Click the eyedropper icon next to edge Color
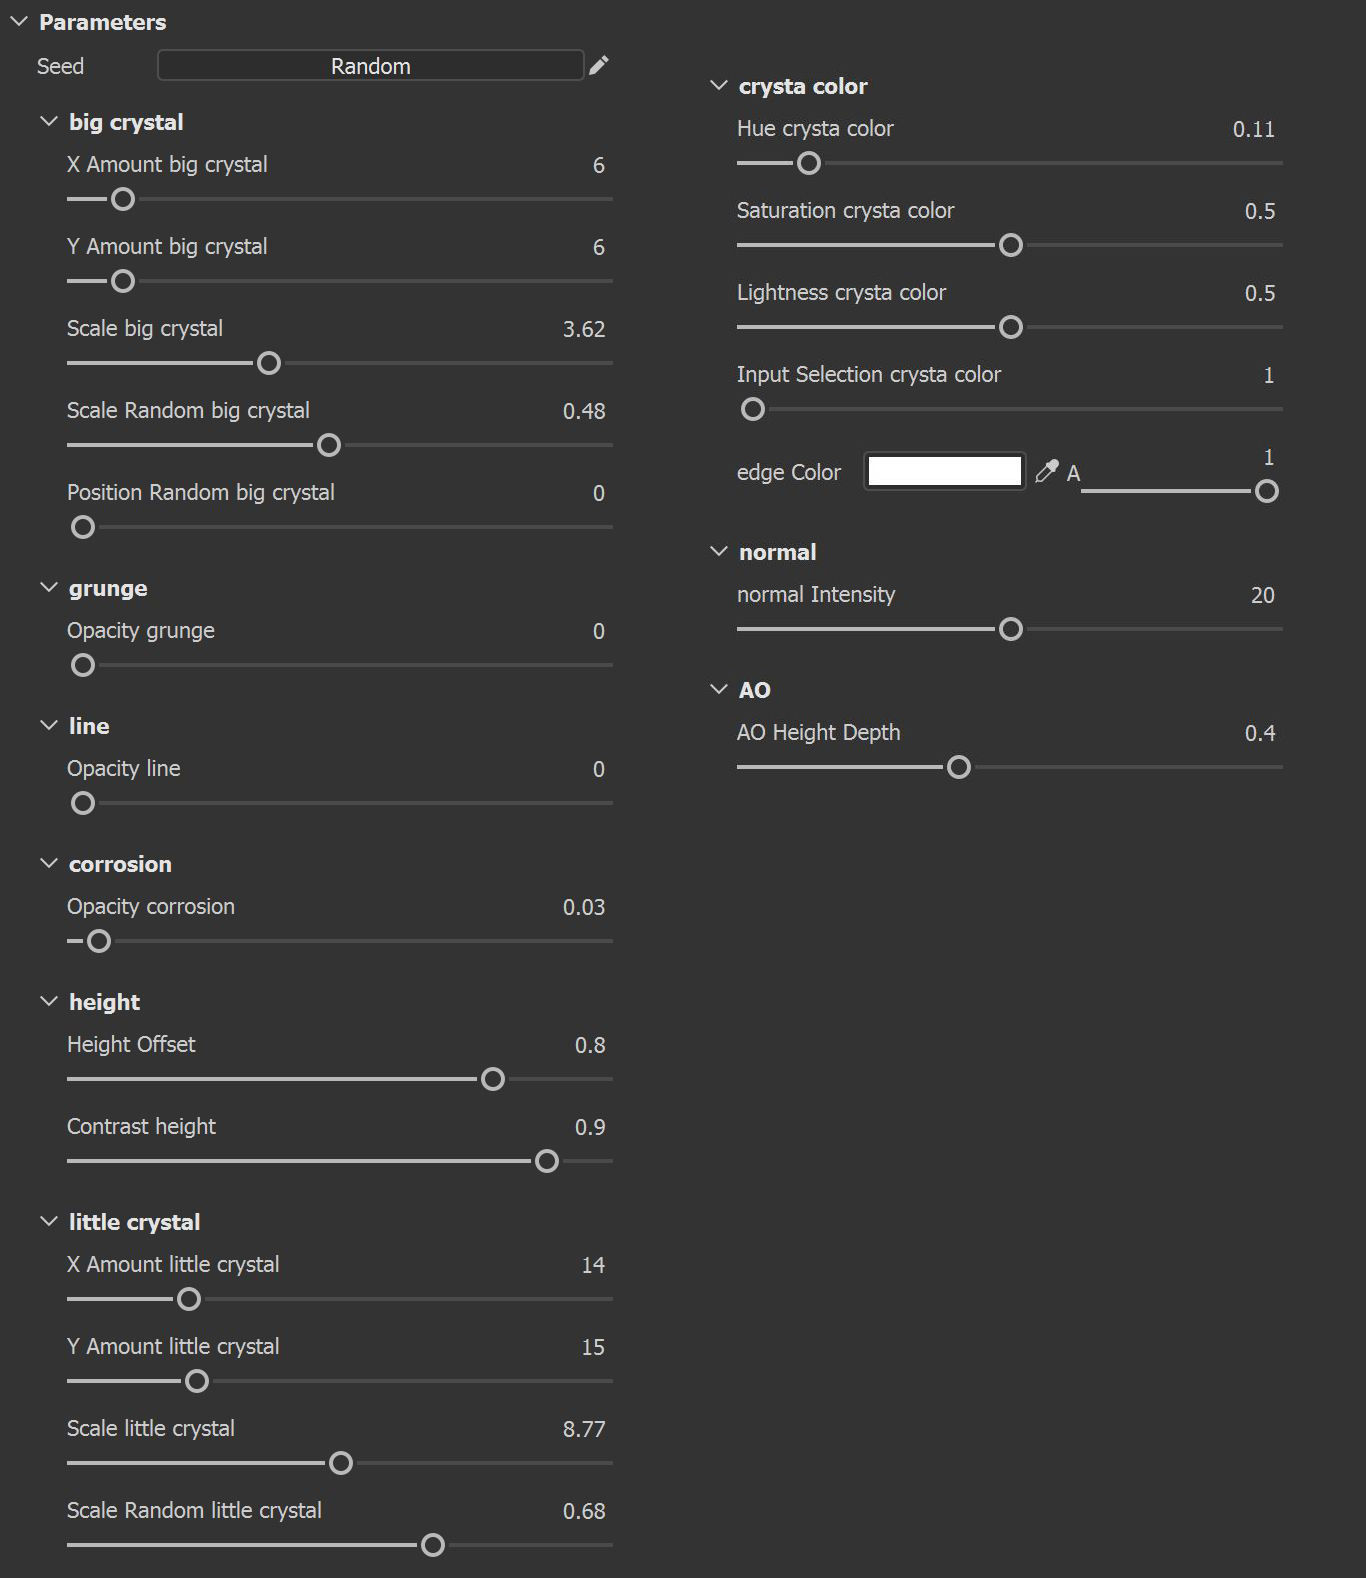This screenshot has width=1366, height=1578. point(1046,472)
